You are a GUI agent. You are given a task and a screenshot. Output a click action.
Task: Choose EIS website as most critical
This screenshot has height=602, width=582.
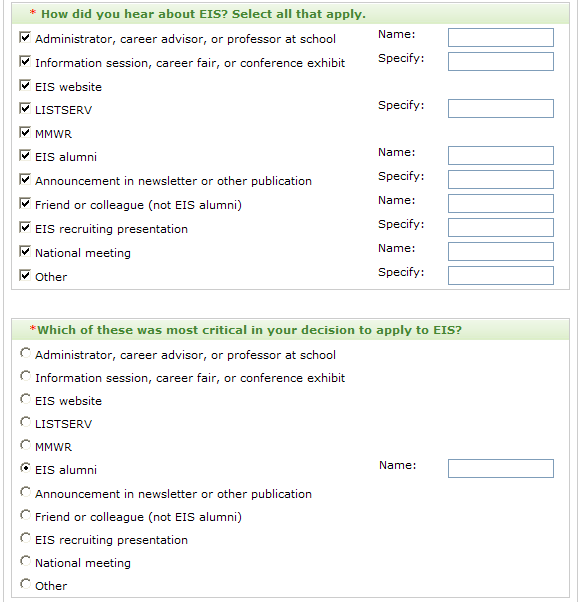pos(25,399)
